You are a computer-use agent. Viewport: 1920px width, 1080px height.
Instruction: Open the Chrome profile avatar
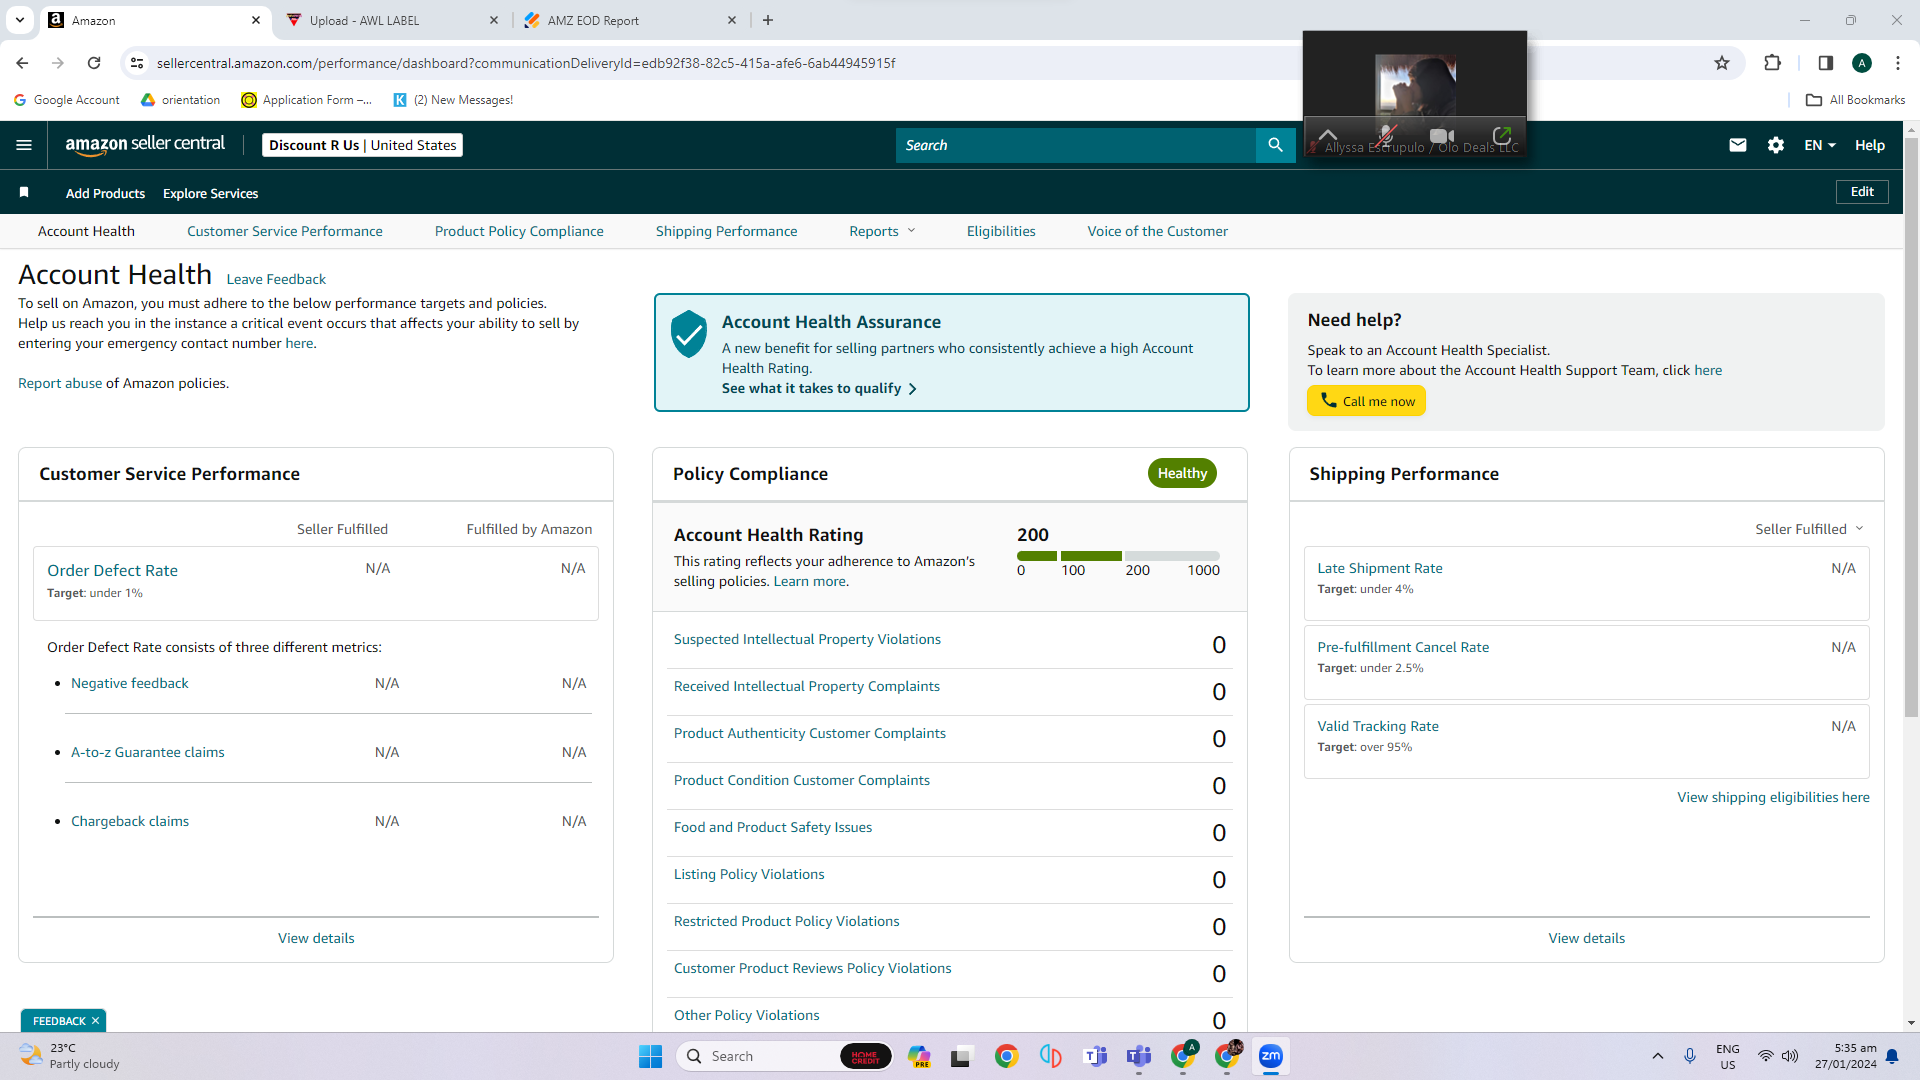point(1862,63)
